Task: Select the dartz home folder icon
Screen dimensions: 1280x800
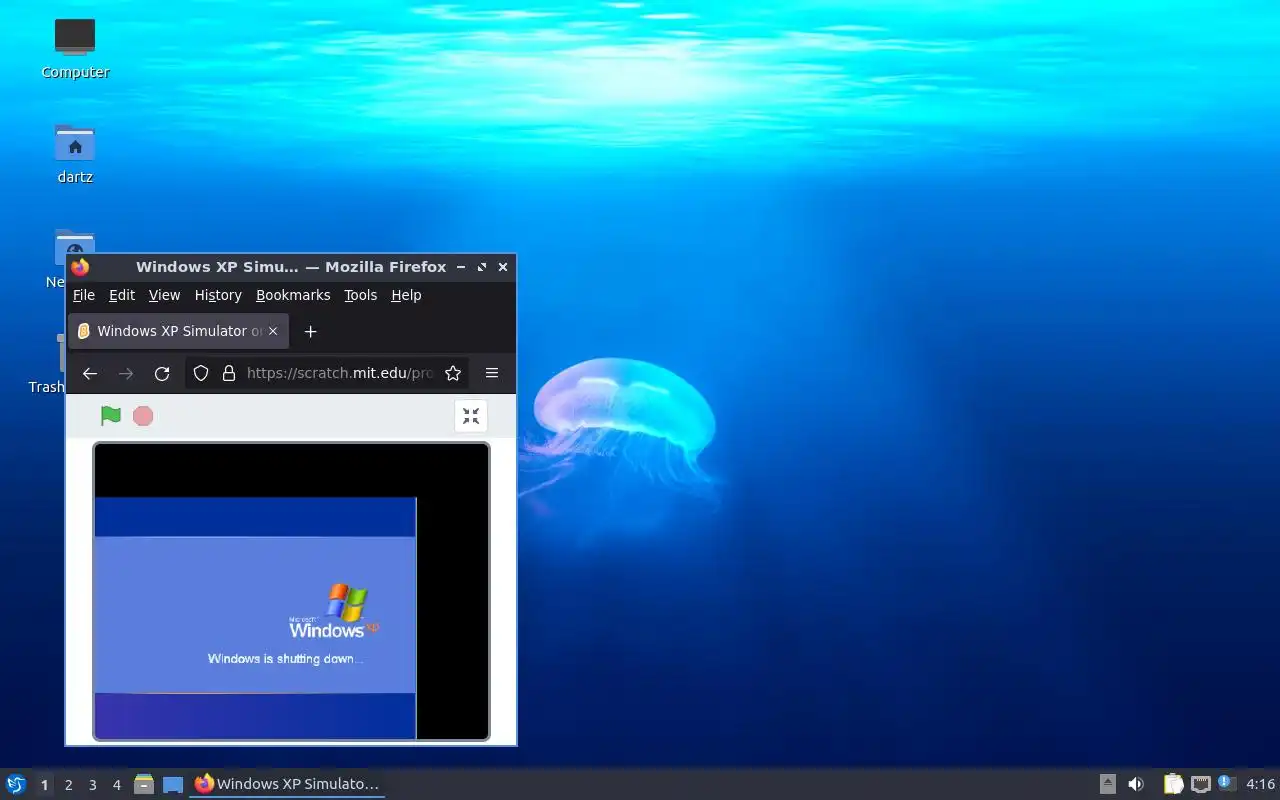Action: point(75,153)
